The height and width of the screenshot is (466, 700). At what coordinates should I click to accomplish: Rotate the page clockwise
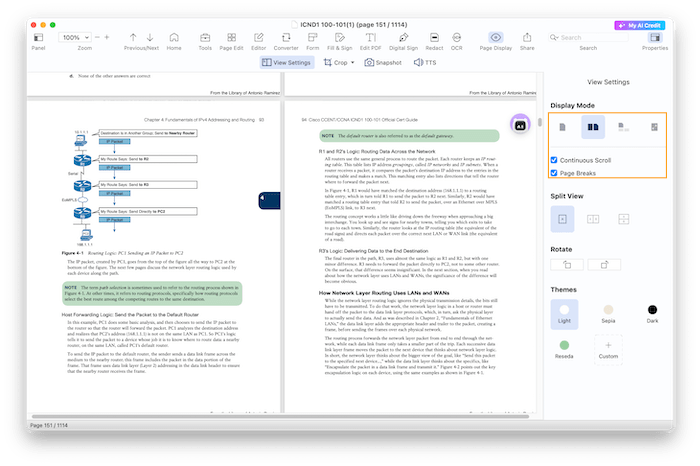(604, 265)
